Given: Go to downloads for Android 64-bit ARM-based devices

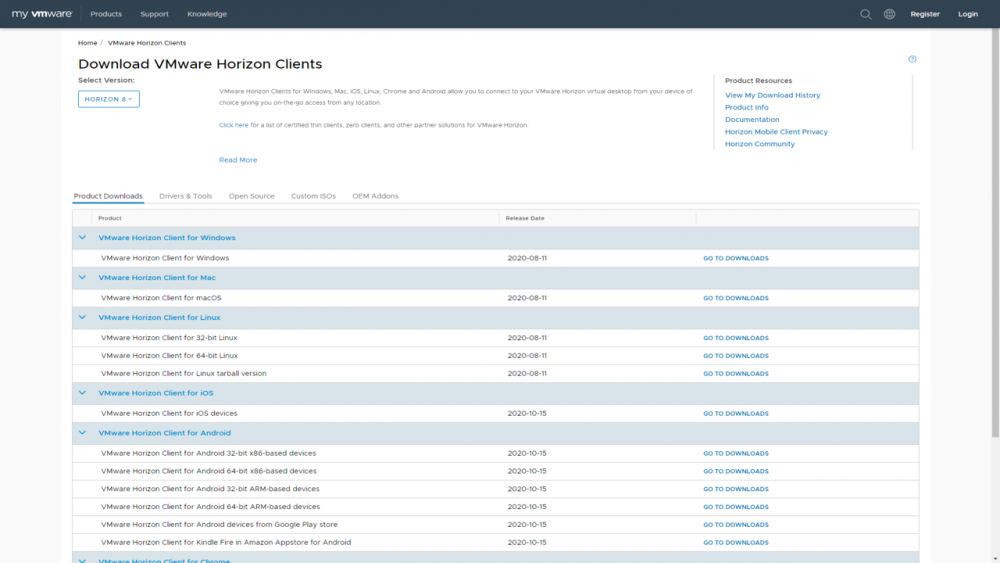Looking at the screenshot, I should (735, 507).
